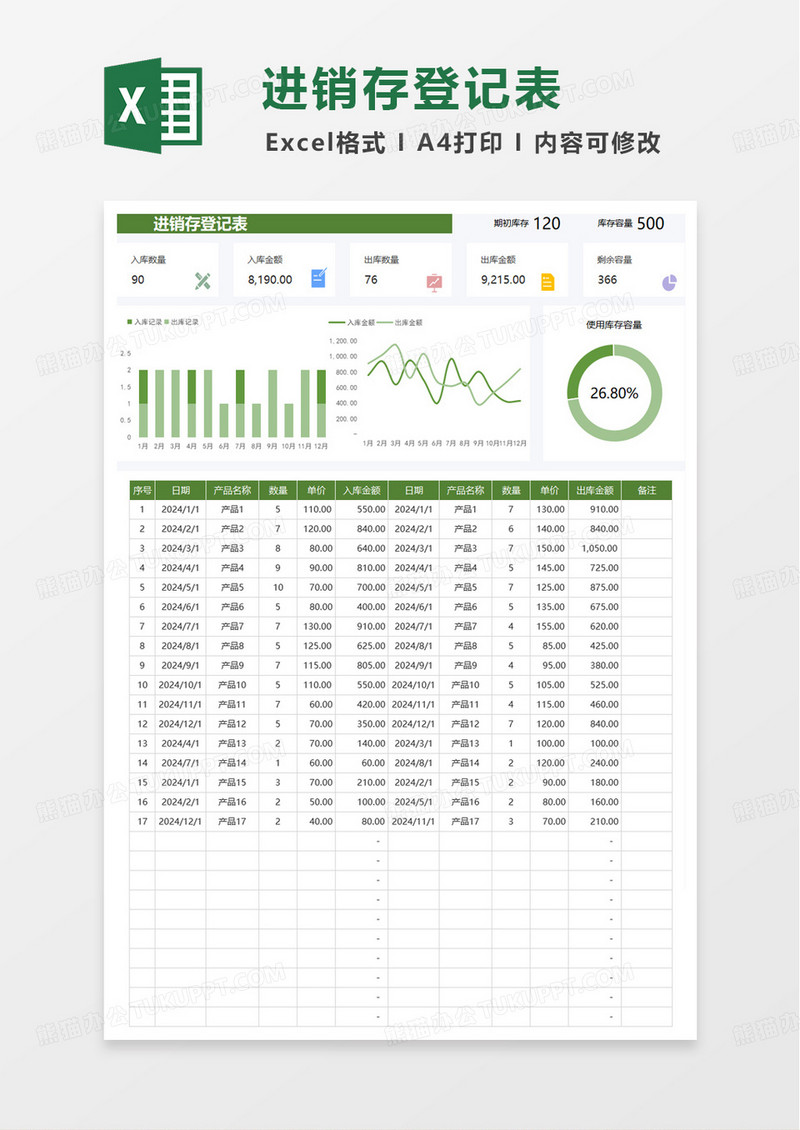Click the green Excel logo icon
The image size is (800, 1130).
tap(153, 105)
